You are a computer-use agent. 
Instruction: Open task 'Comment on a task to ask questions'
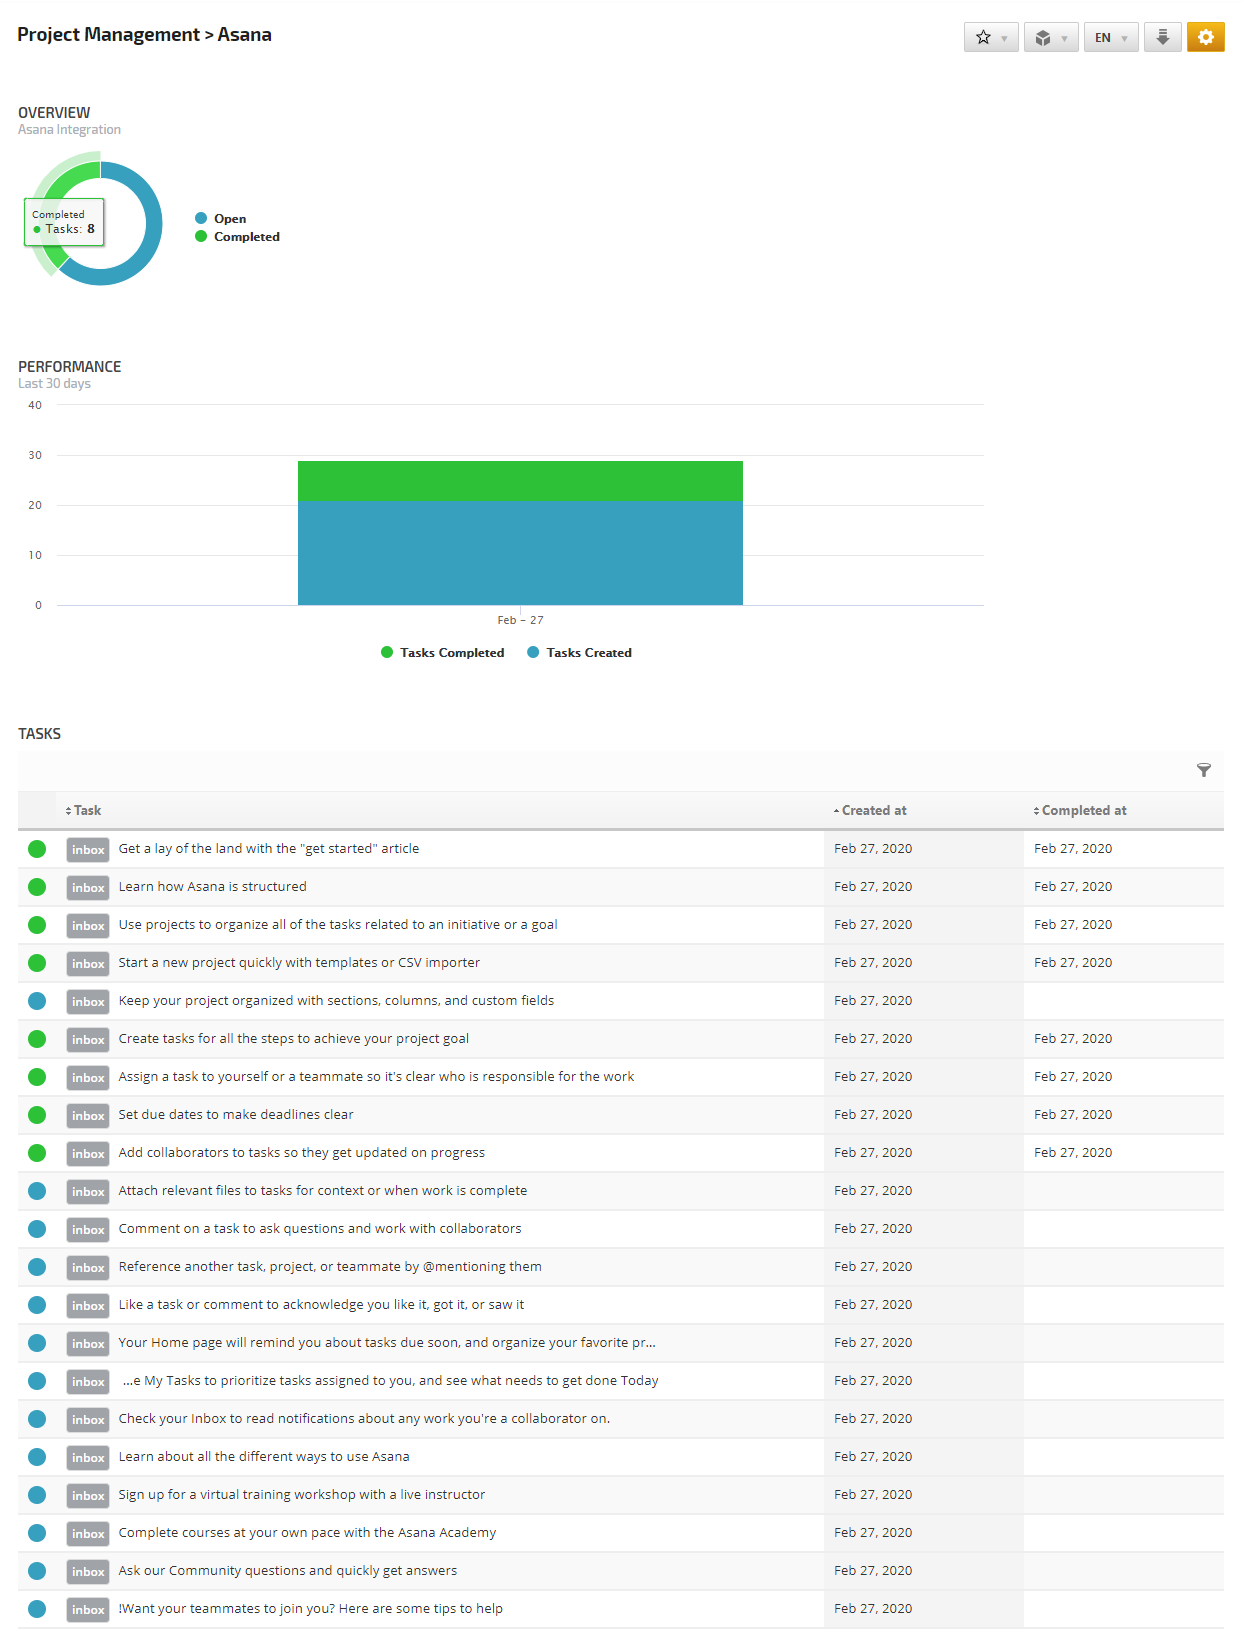coord(320,1229)
